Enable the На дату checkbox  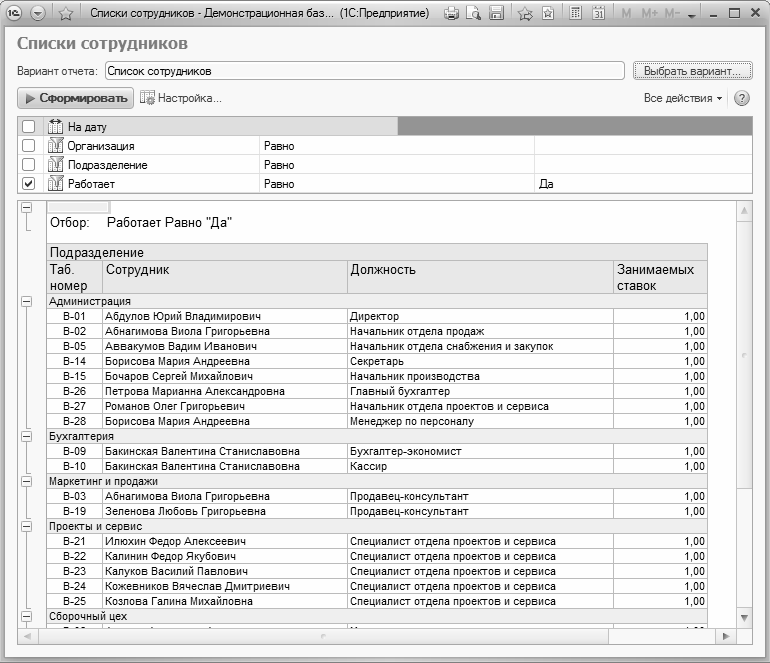pyautogui.click(x=28, y=127)
